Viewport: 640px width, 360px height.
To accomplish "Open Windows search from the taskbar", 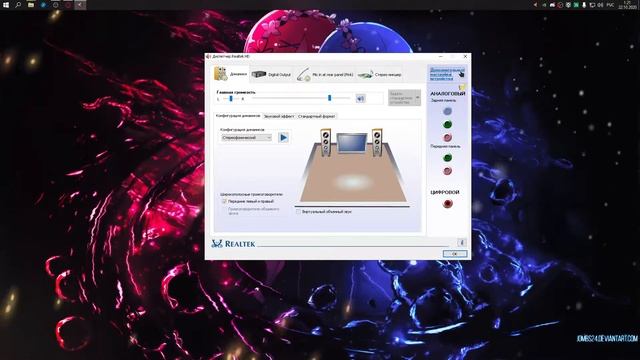I will coord(18,5).
